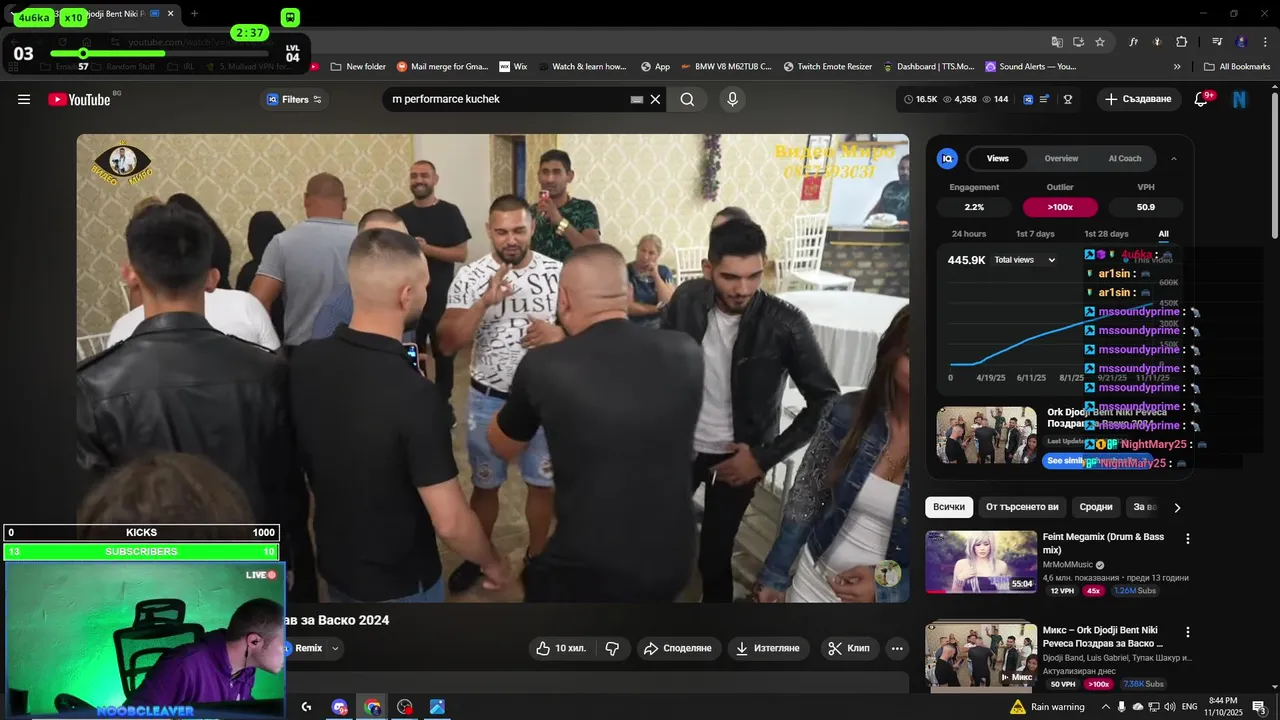Dislike the video

[x=612, y=648]
